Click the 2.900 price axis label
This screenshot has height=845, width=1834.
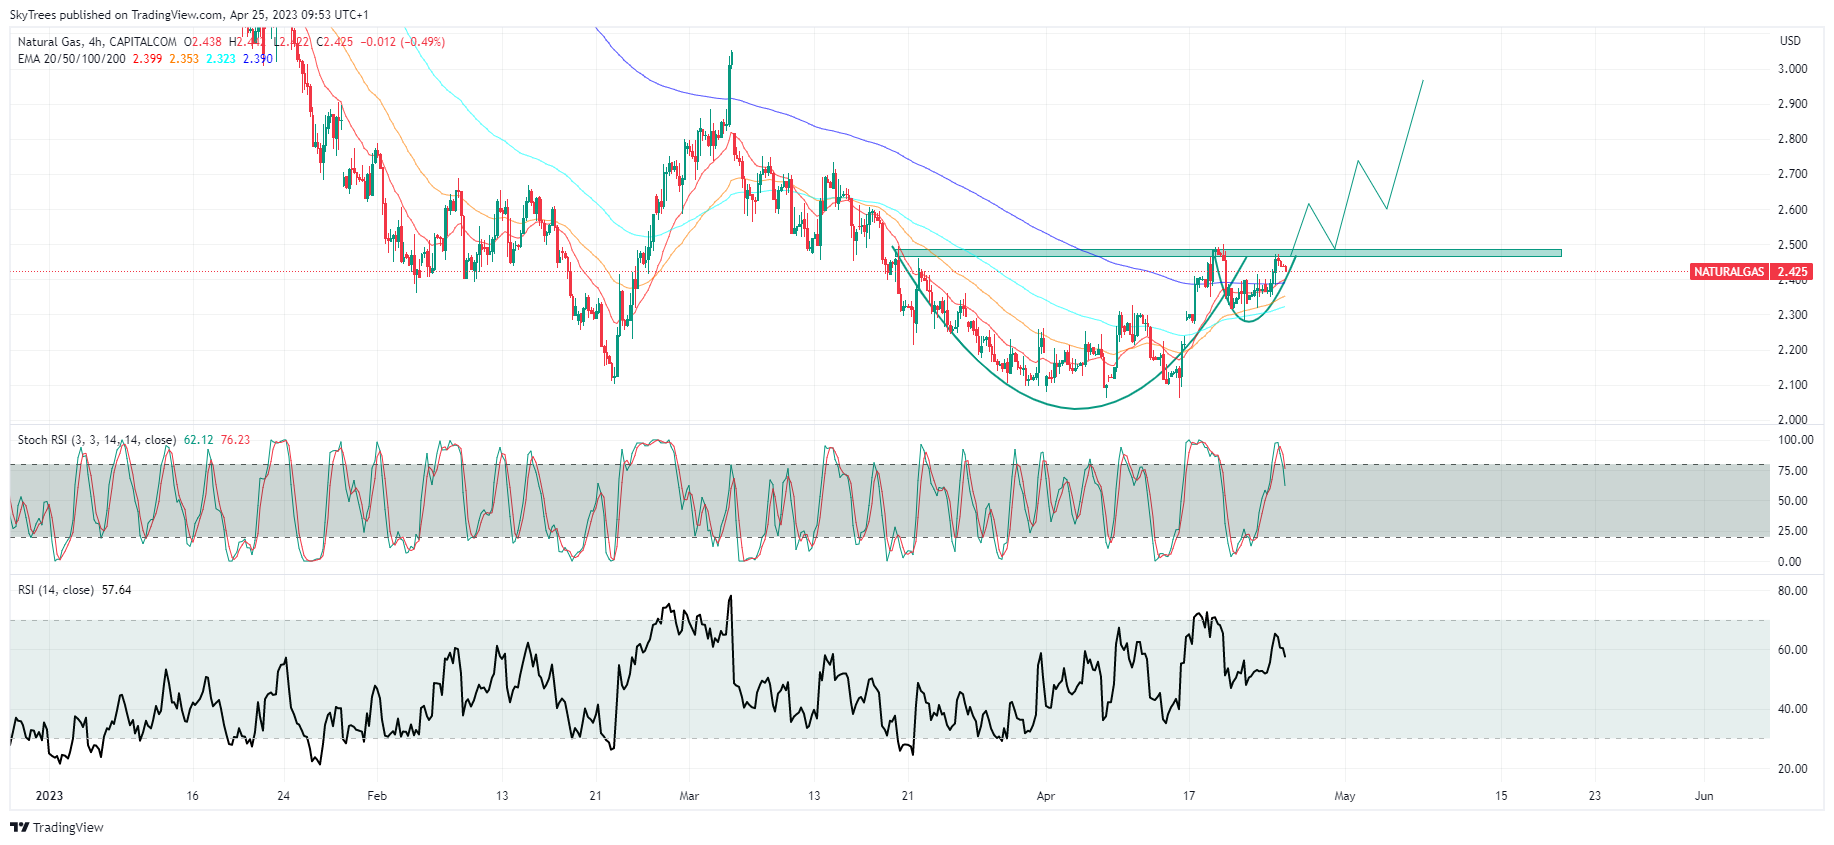(x=1792, y=104)
